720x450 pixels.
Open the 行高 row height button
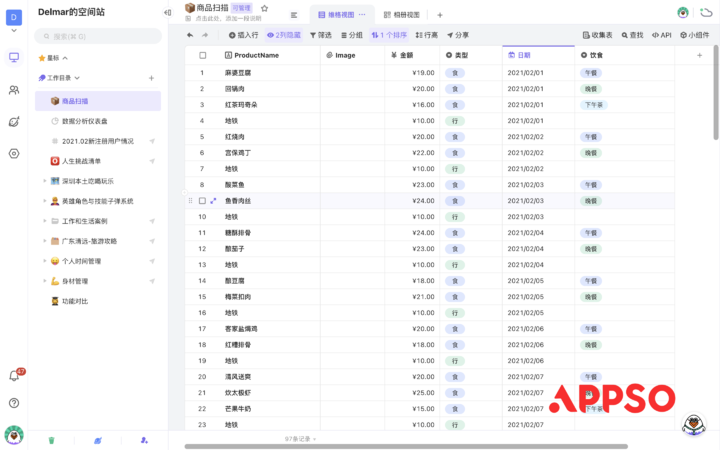[x=427, y=35]
